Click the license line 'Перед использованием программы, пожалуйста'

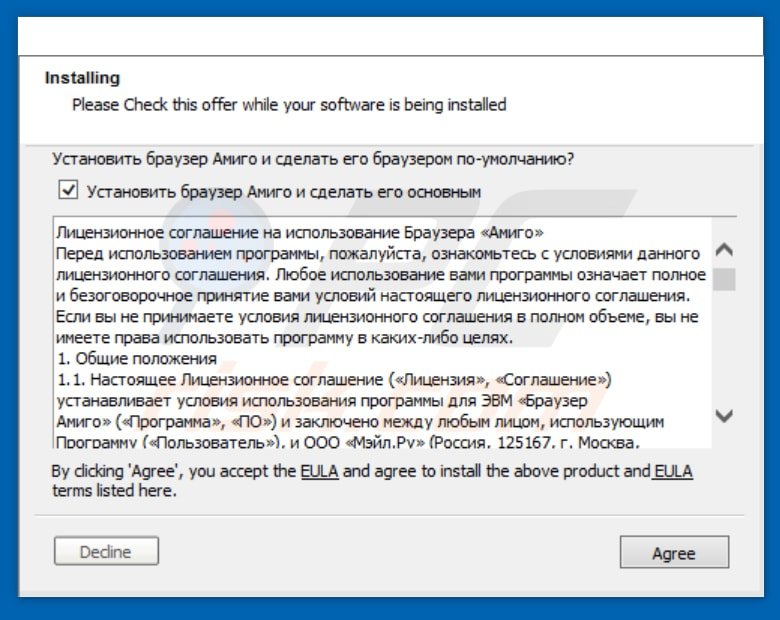click(378, 255)
